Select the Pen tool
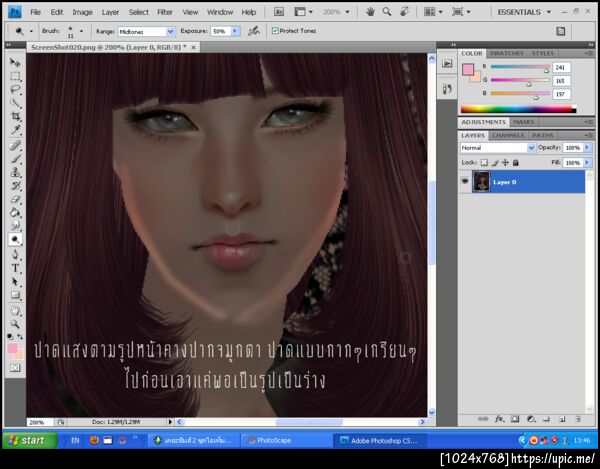This screenshot has width=600, height=469. (15, 254)
